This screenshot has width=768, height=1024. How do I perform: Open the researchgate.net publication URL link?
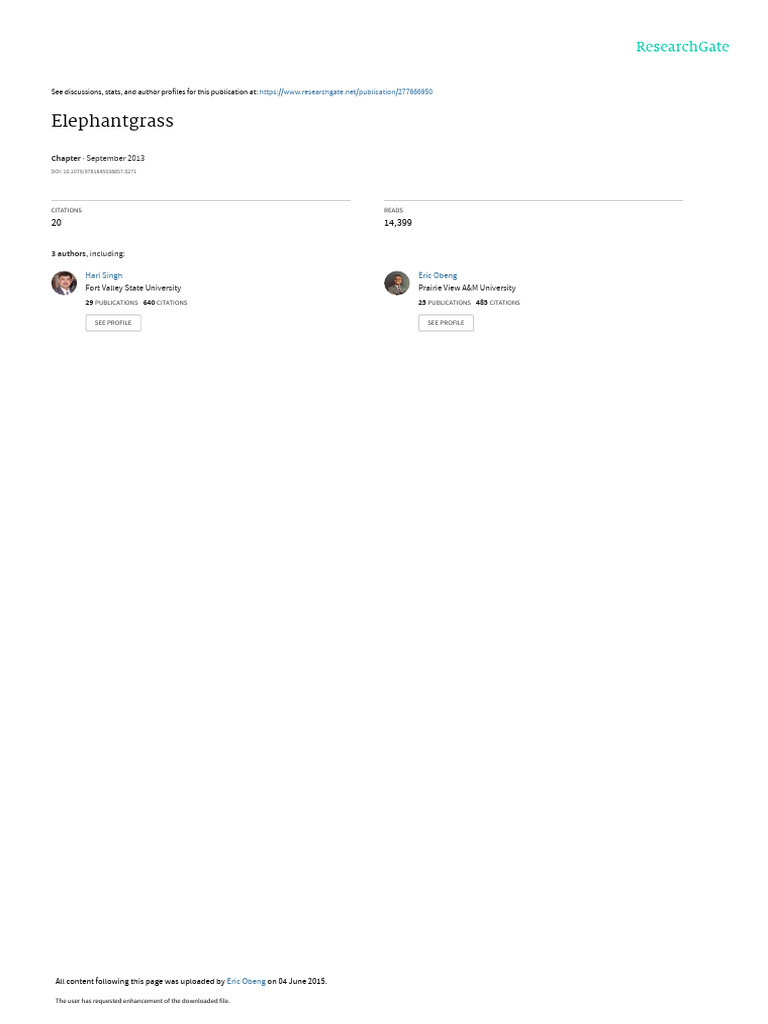click(x=345, y=92)
